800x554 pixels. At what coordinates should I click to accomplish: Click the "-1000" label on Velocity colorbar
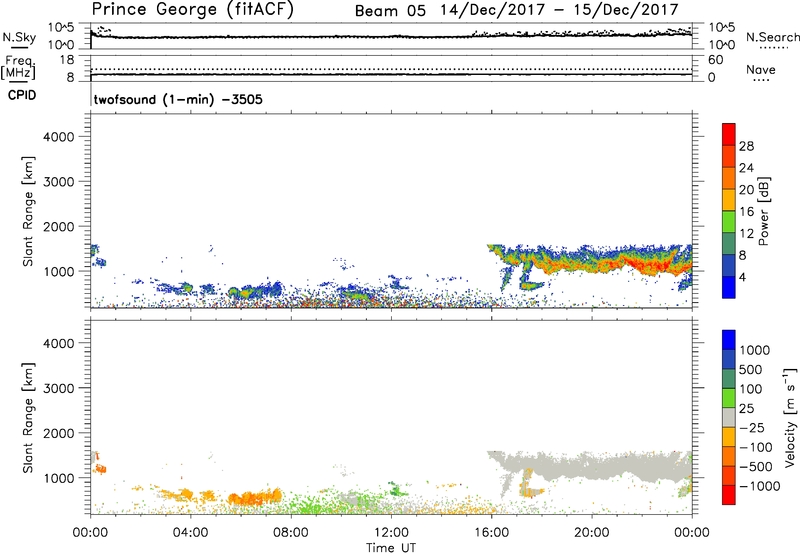pos(760,486)
